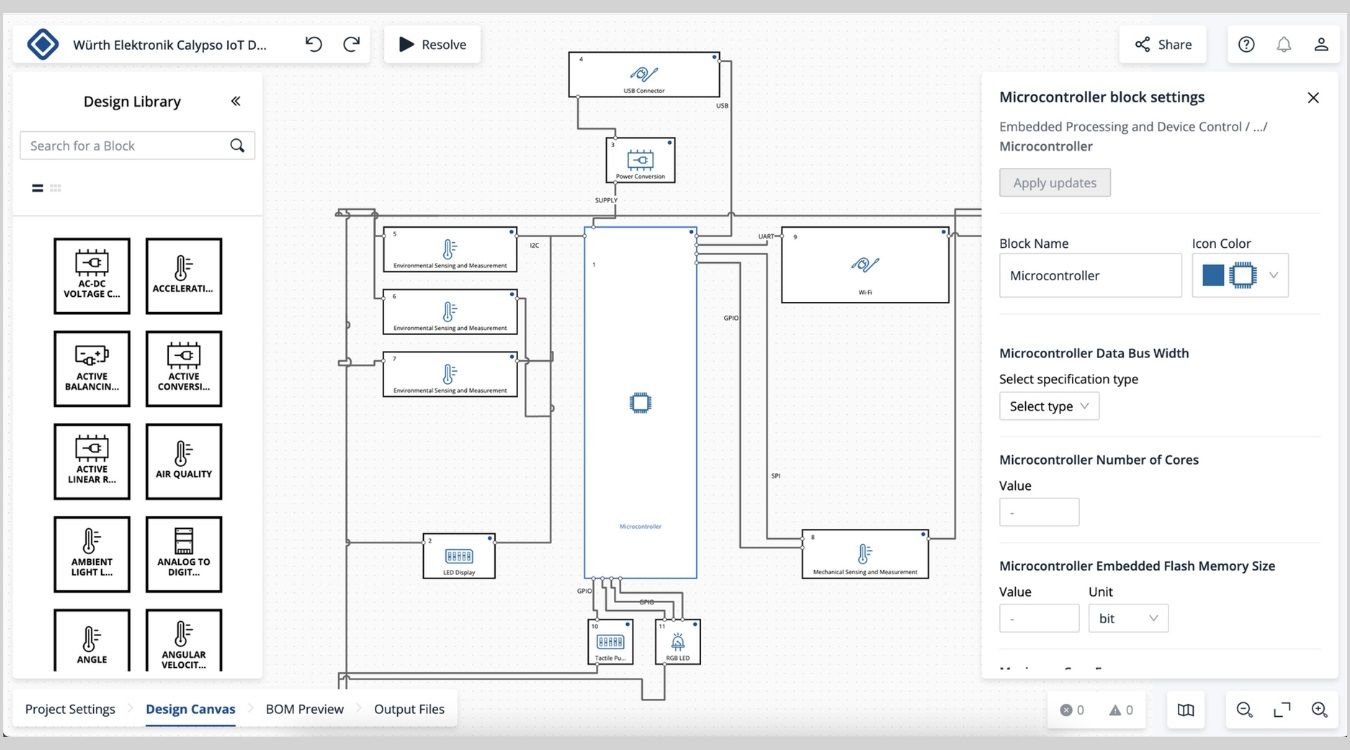Open notifications bell icon

click(1284, 45)
